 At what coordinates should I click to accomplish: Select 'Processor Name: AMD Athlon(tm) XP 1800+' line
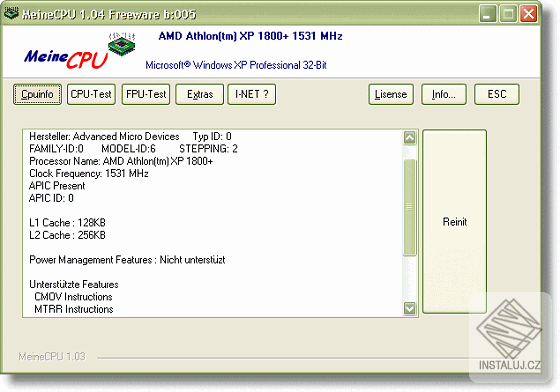coord(121,161)
